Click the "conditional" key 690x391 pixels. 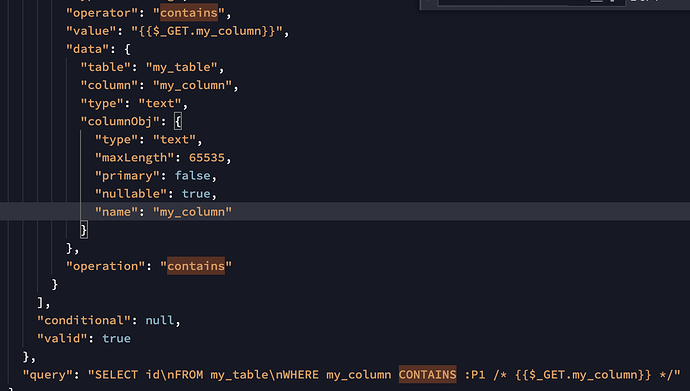point(84,320)
